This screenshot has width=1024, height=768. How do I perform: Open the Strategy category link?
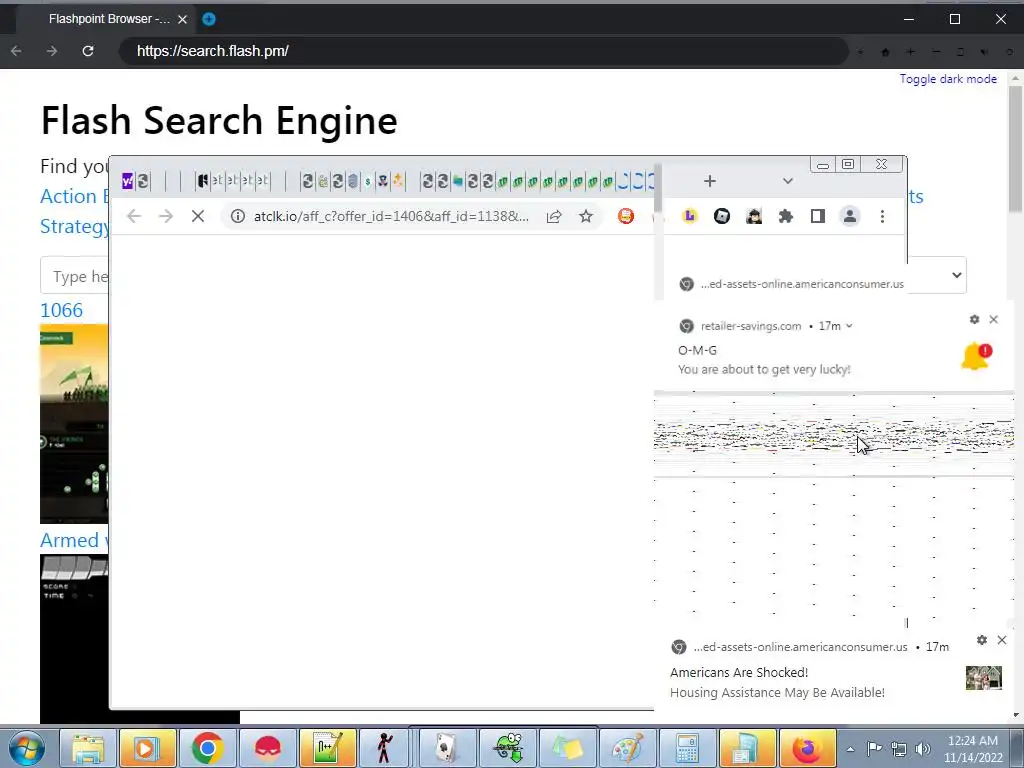point(74,227)
